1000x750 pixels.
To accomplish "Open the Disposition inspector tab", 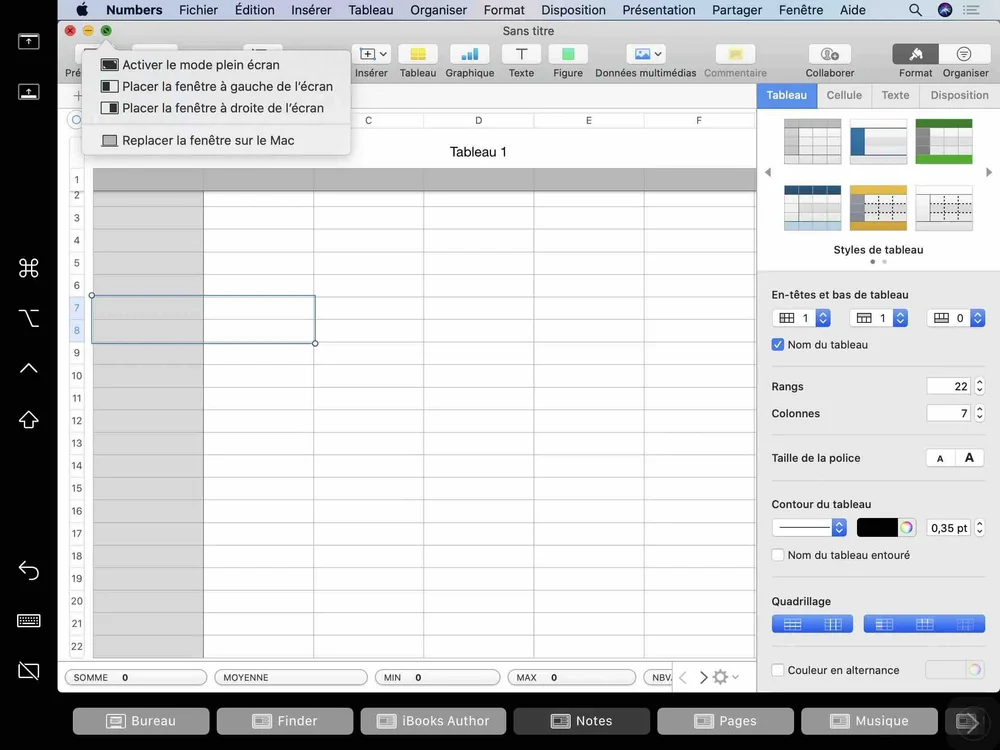I will pyautogui.click(x=959, y=95).
